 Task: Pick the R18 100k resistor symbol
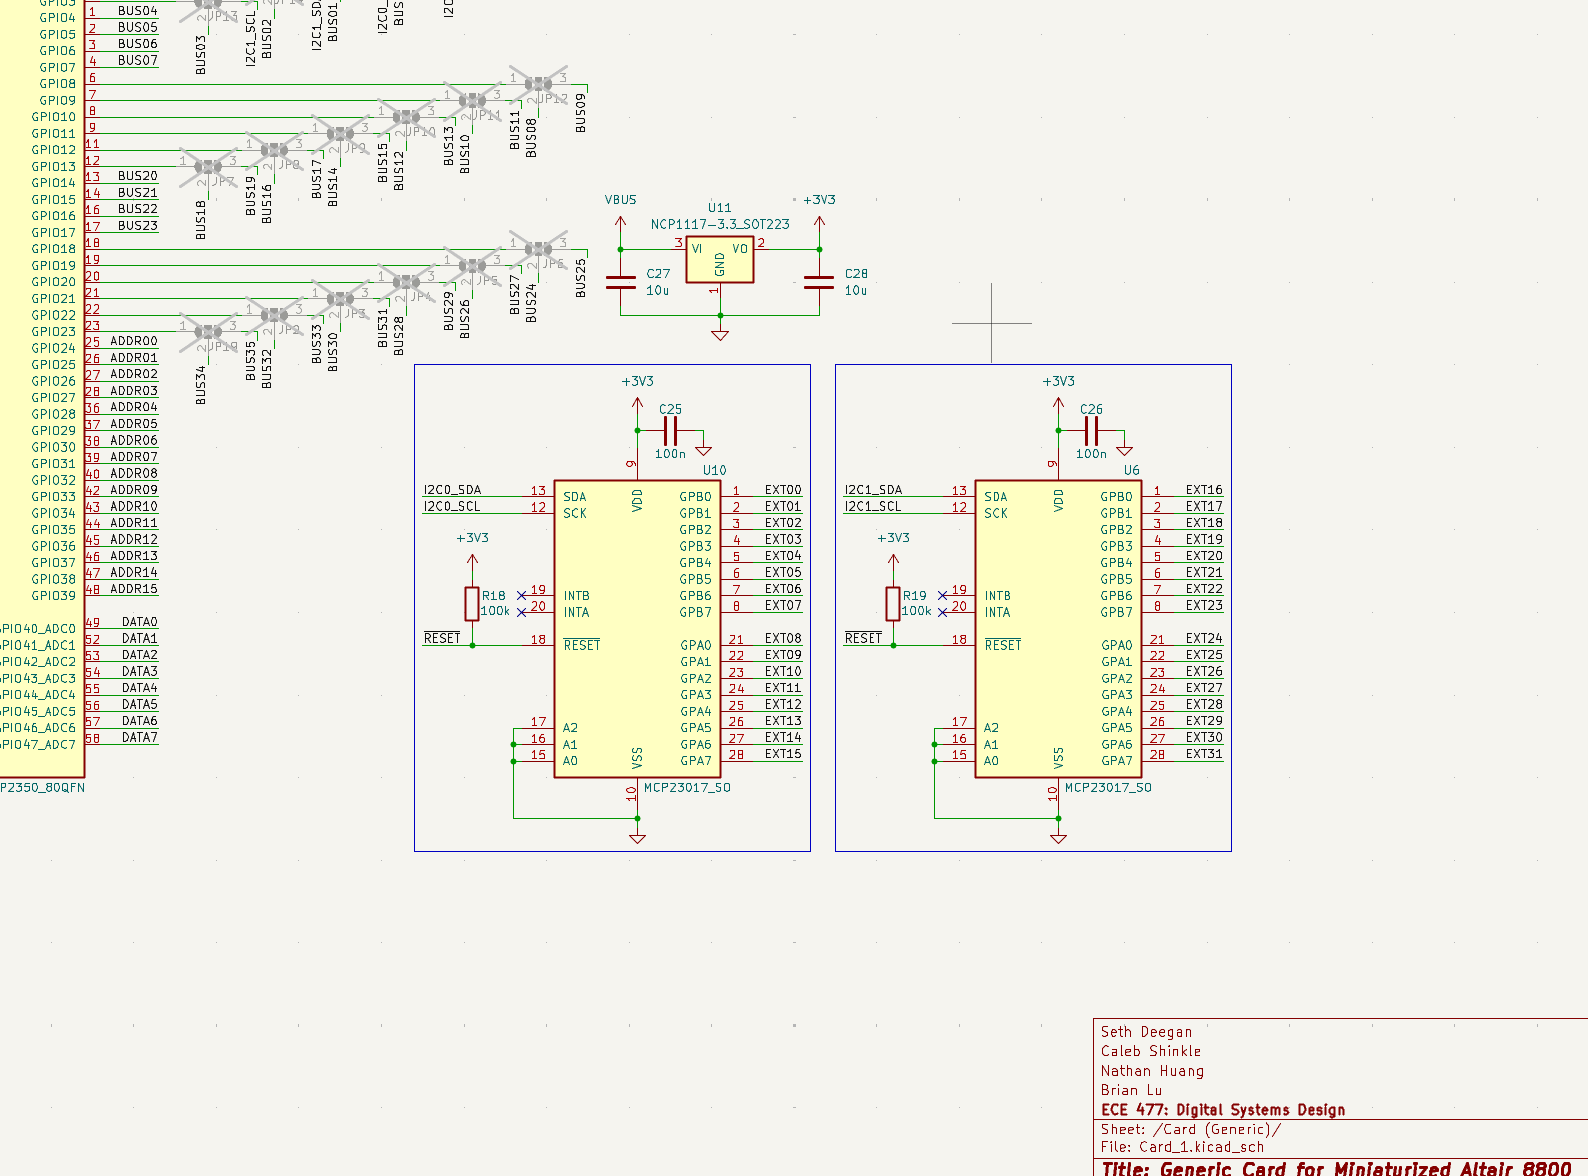click(472, 604)
